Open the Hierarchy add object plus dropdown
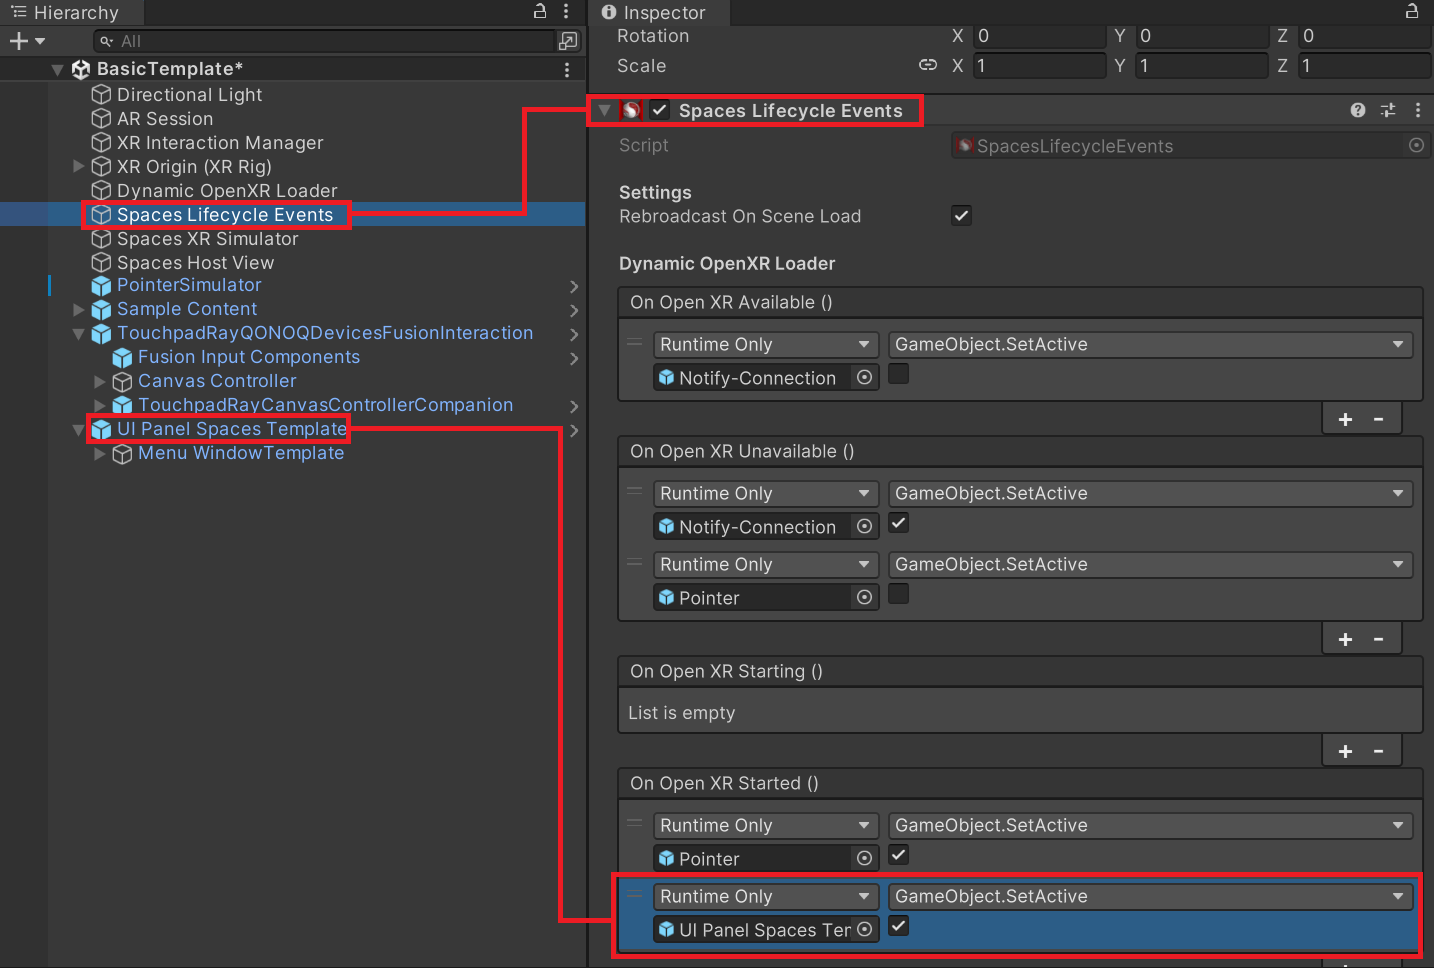Screen dimensions: 1434x968 pos(27,41)
